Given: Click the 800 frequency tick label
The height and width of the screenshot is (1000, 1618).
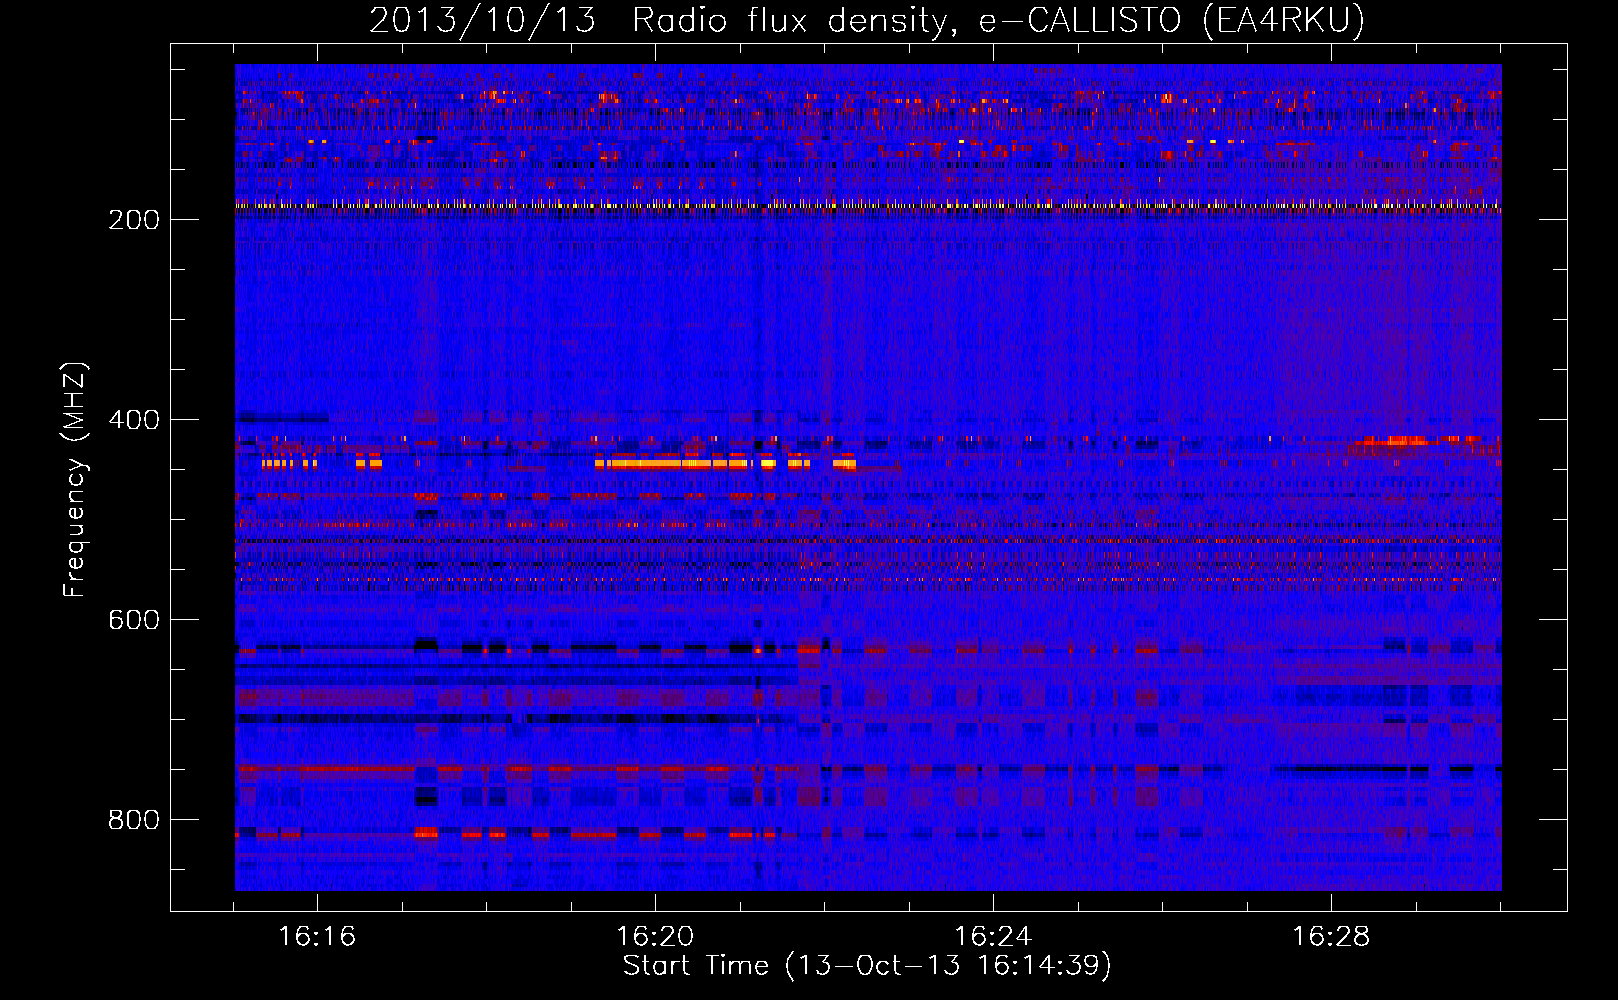Looking at the screenshot, I should click(x=134, y=820).
